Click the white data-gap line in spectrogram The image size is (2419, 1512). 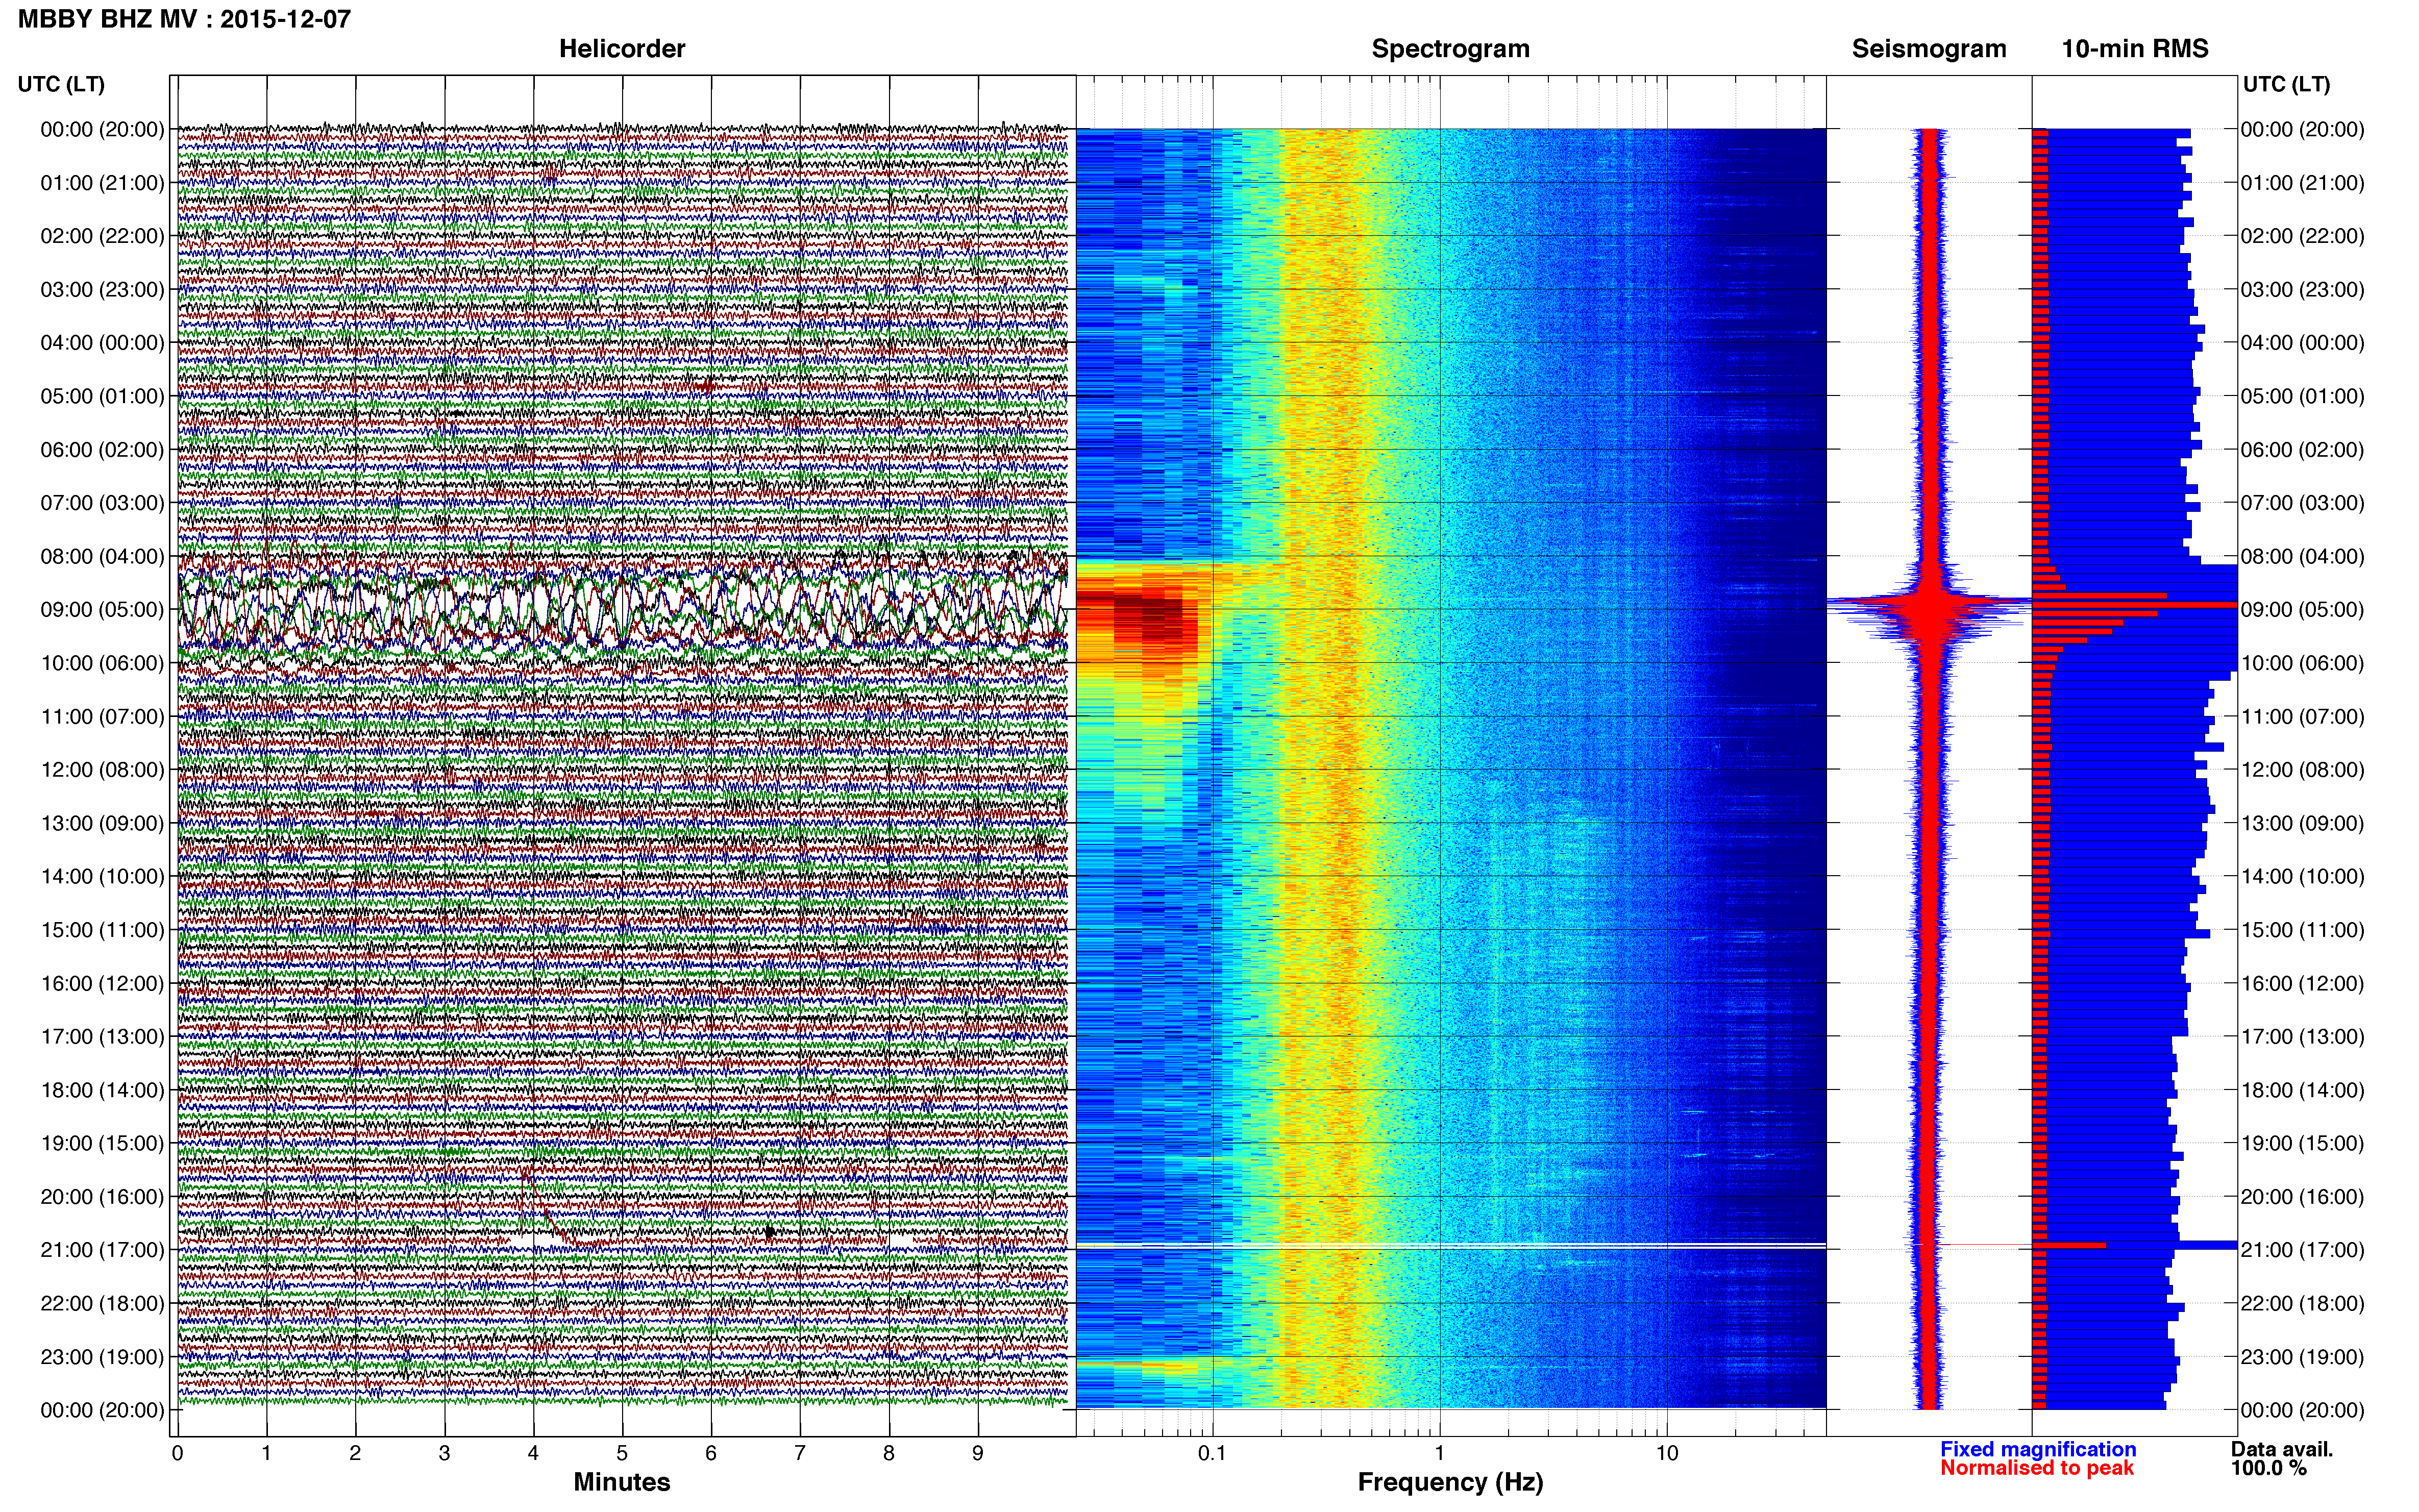(x=1451, y=1245)
